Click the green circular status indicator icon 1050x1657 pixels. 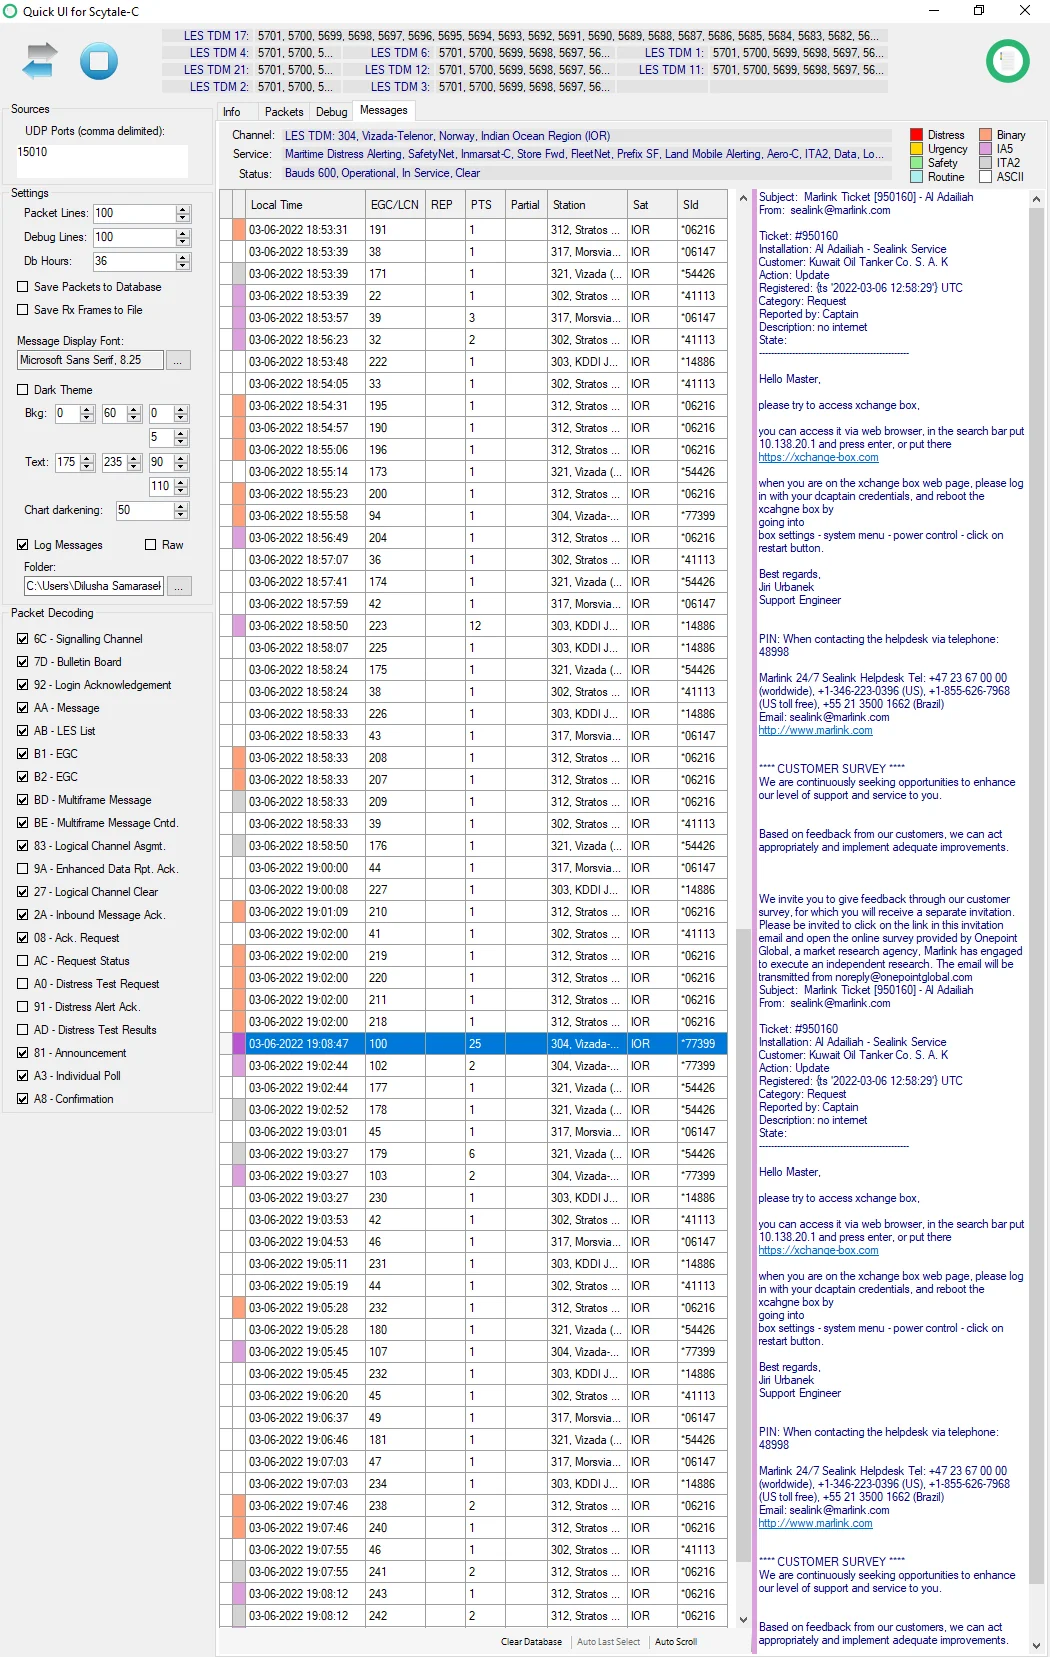(1007, 61)
